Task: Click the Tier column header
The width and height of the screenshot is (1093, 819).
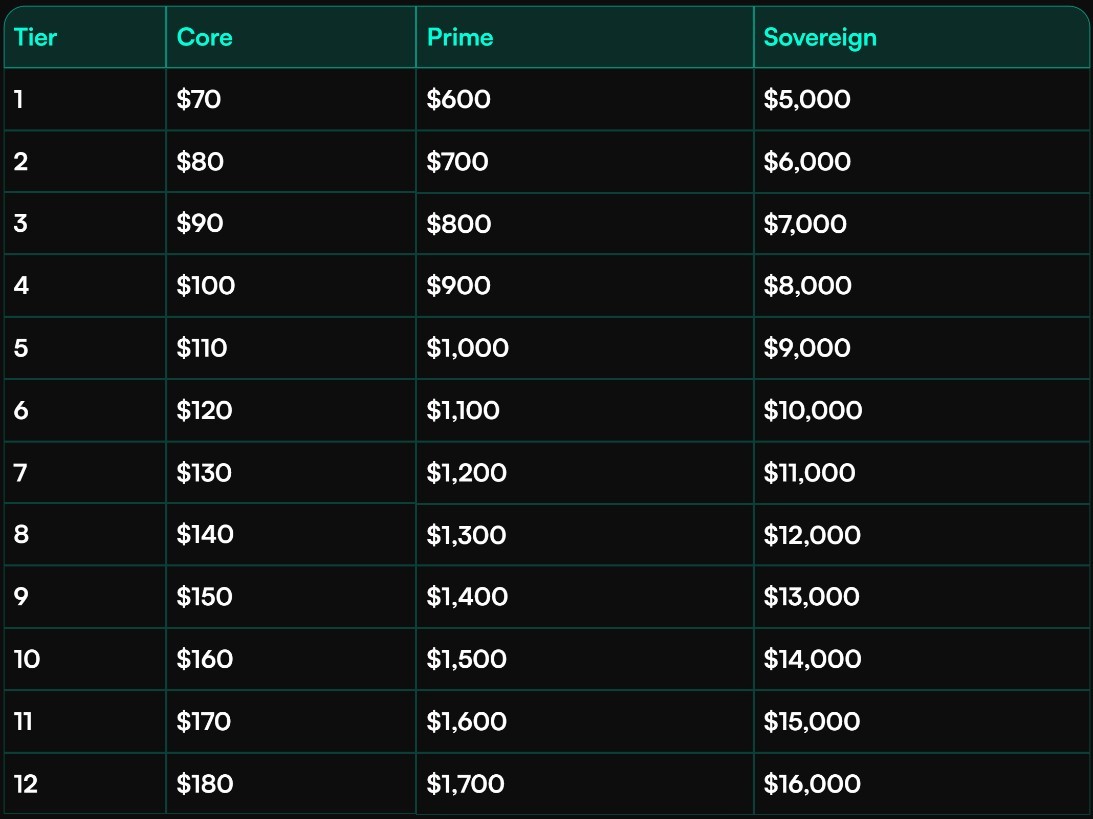Action: click(36, 38)
